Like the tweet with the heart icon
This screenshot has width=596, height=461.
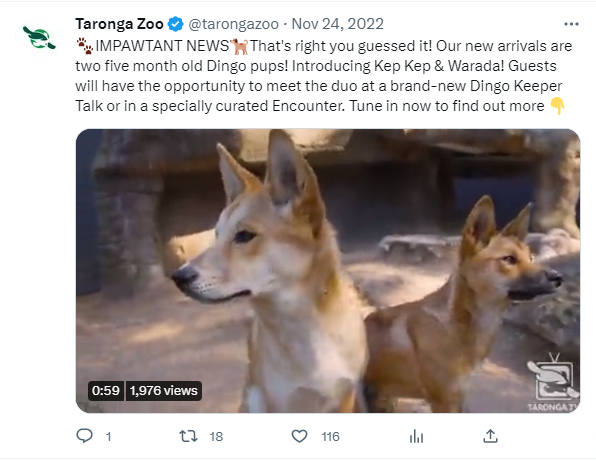300,436
